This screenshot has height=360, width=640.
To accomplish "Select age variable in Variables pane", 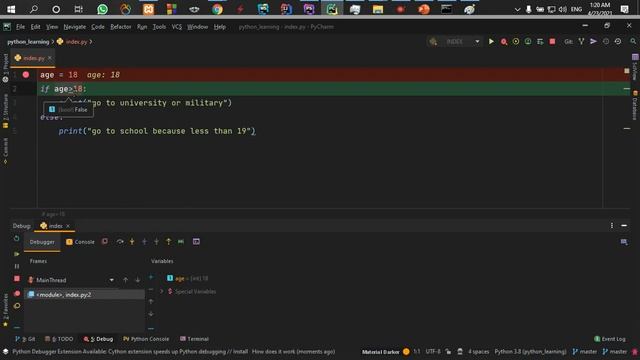I will coord(188,278).
